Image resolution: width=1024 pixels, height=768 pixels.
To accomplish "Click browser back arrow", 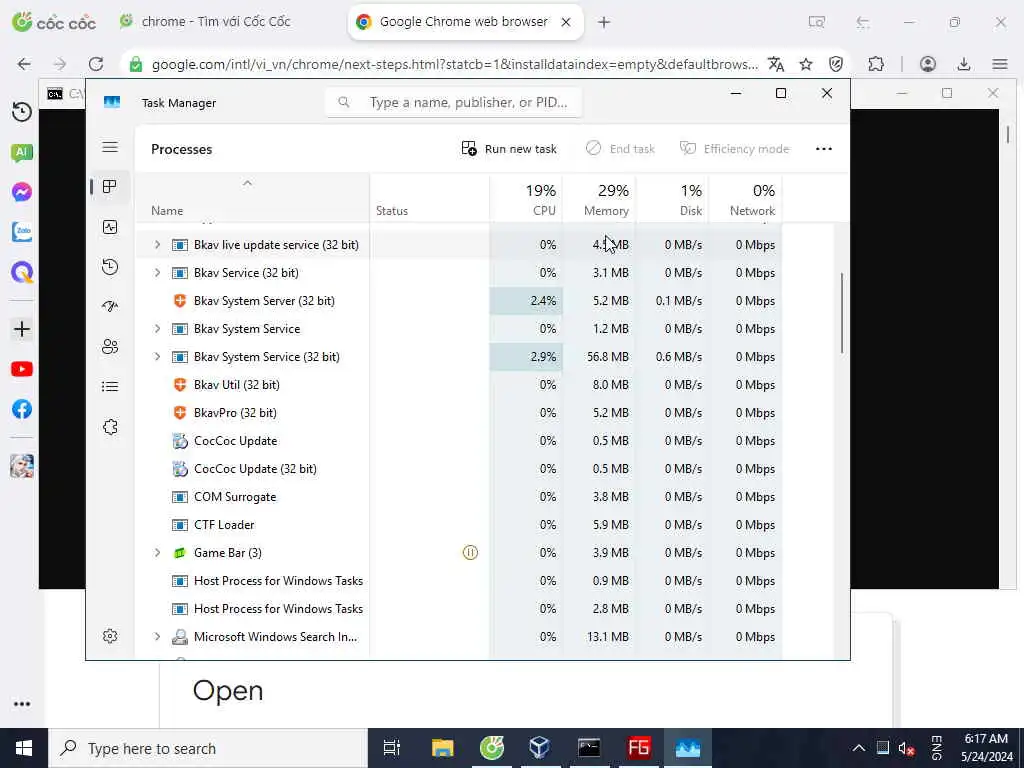I will [24, 64].
